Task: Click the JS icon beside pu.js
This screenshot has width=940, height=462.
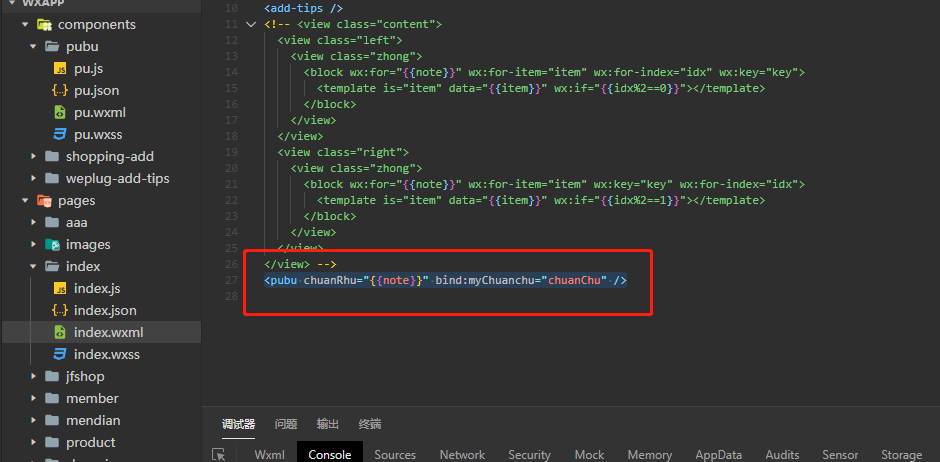Action: [x=60, y=69]
